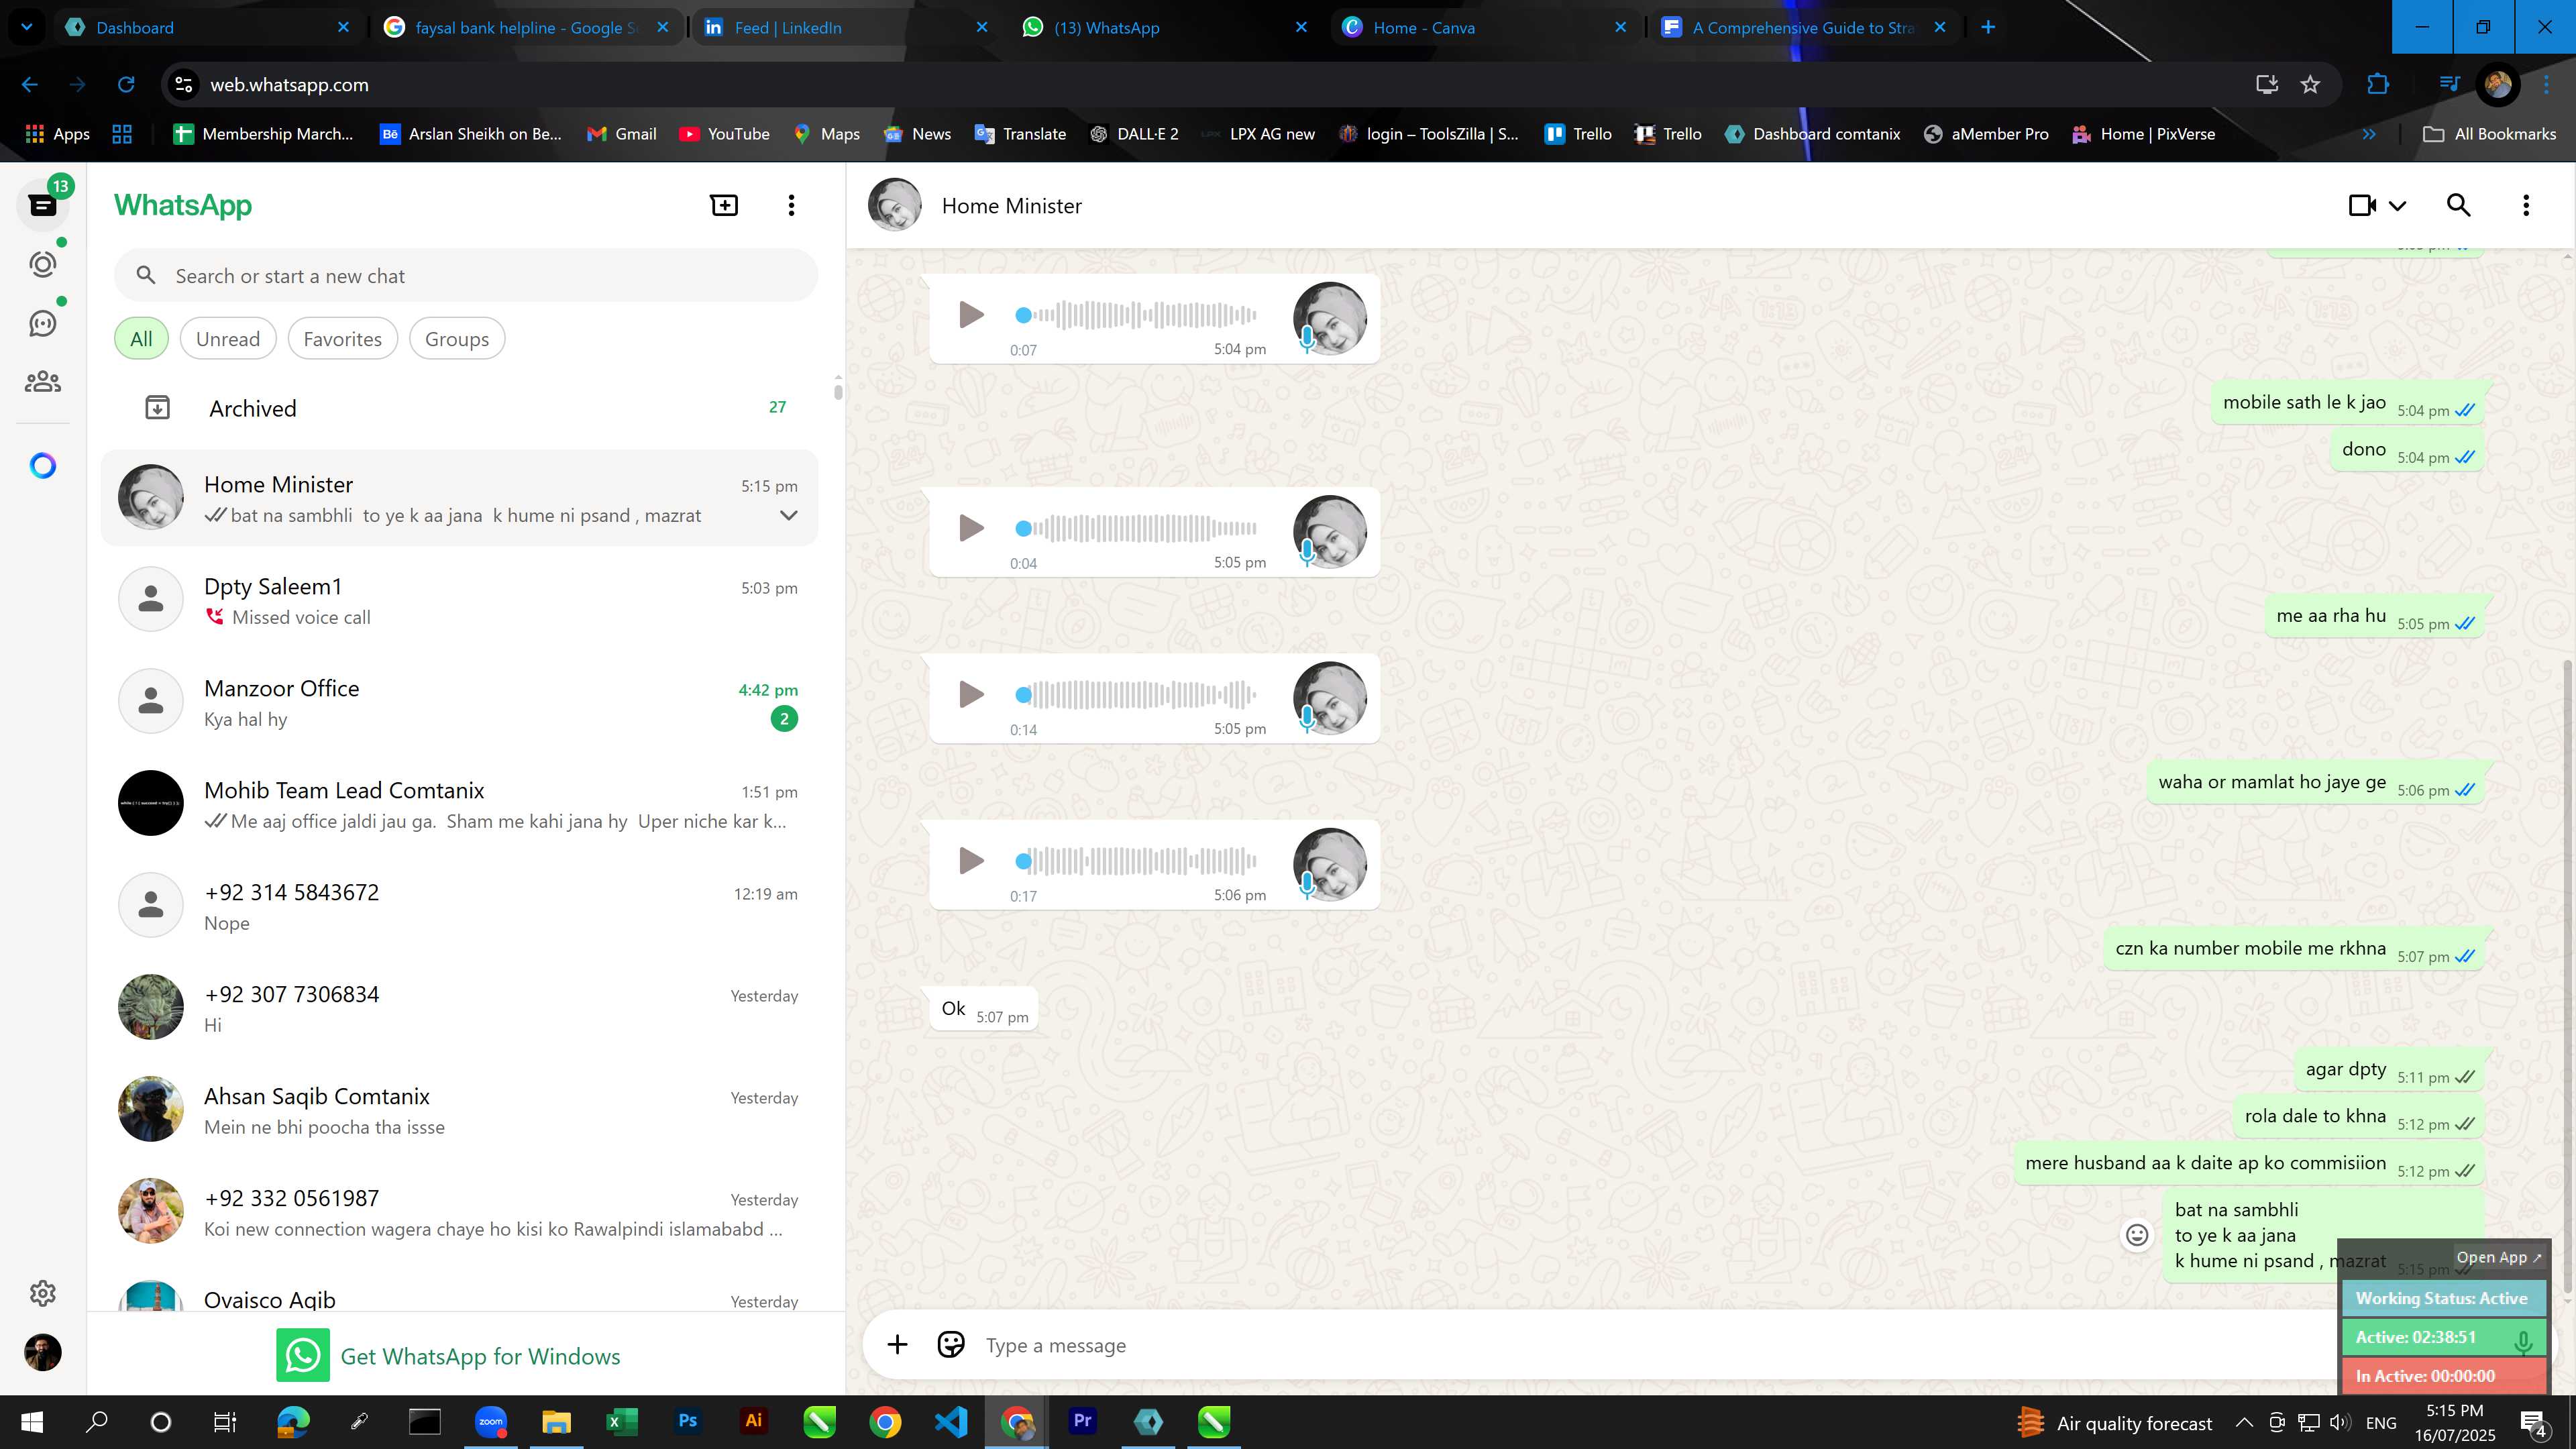The image size is (2576, 1449).
Task: Open the browser tab search dropdown
Action: coord(27,27)
